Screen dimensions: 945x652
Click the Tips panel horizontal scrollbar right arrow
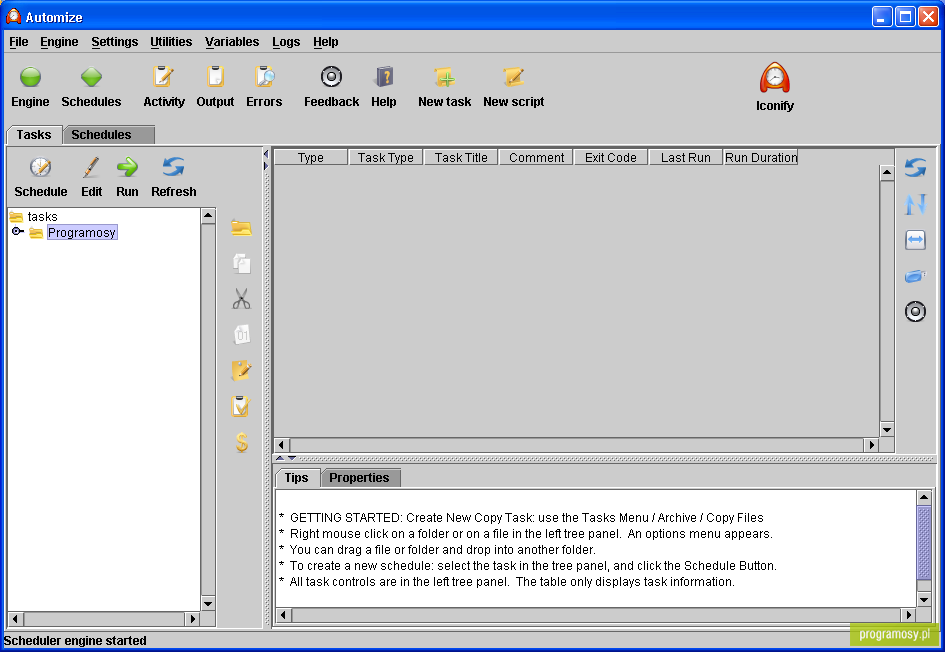pos(908,615)
